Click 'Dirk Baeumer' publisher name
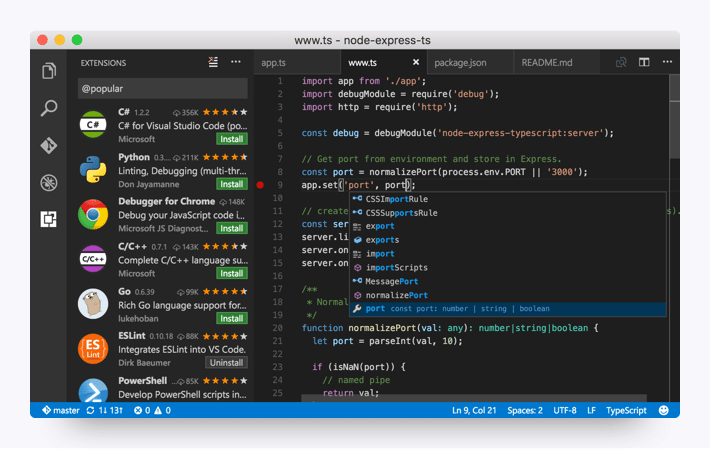Viewport: 710px width, 450px height. click(144, 363)
